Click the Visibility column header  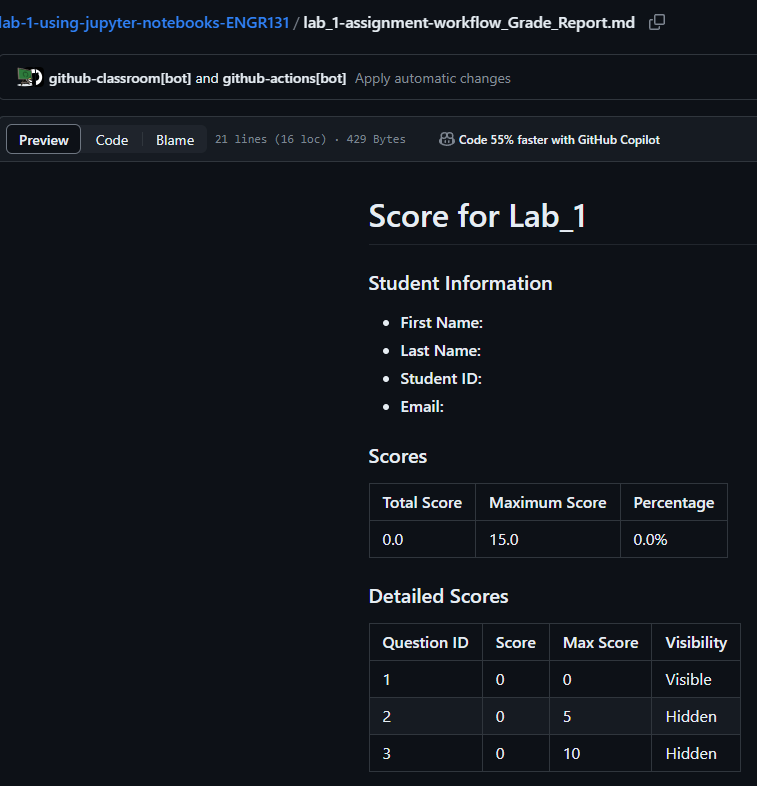[x=696, y=643]
